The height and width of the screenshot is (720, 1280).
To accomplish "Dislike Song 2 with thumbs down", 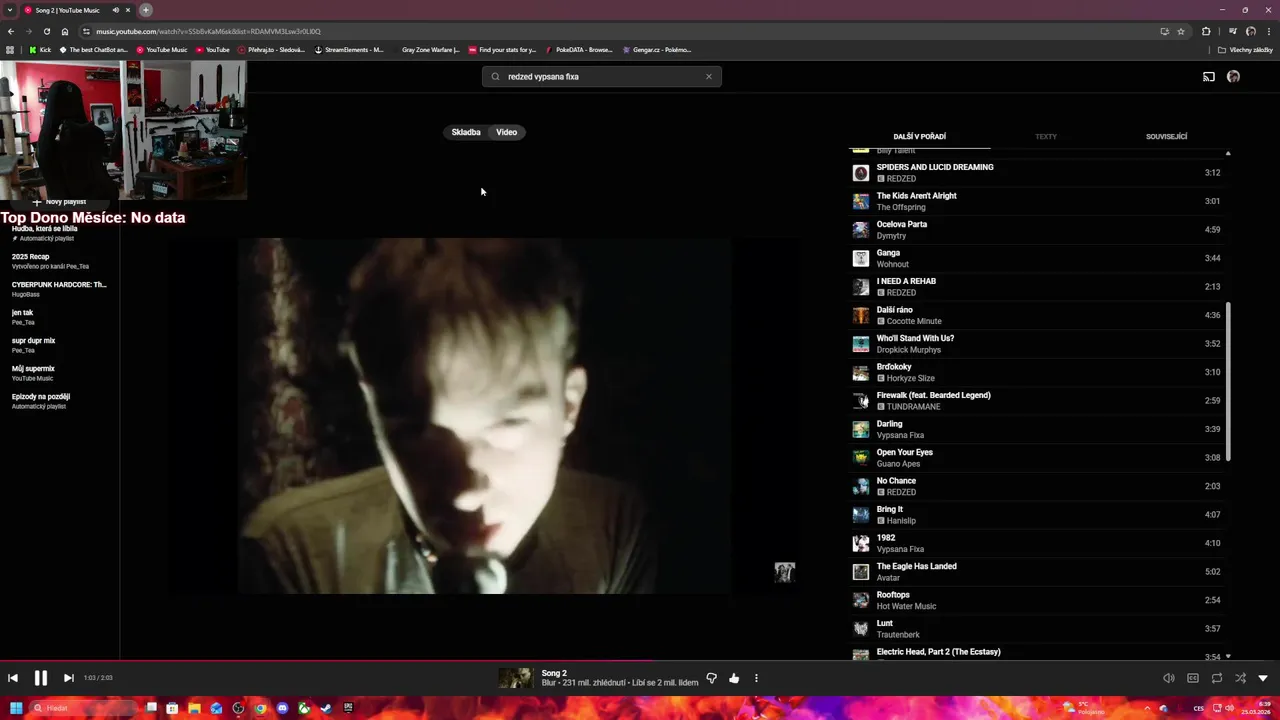I will point(711,678).
